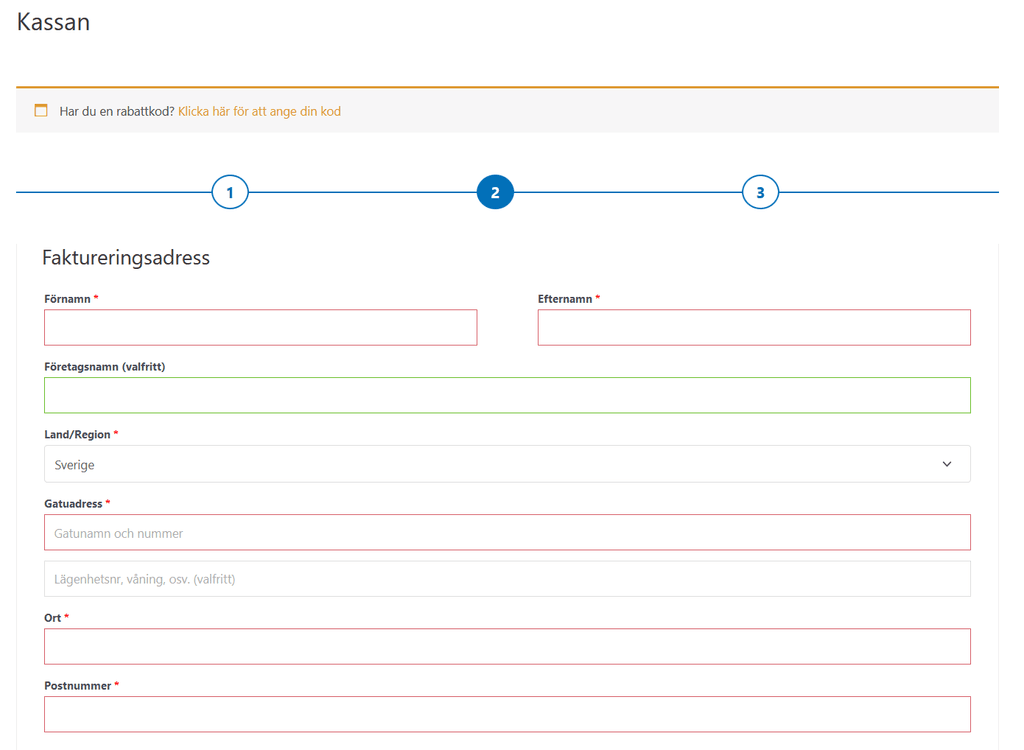Click inside the Ort input box
Screen dimensions: 1024x750
(507, 647)
